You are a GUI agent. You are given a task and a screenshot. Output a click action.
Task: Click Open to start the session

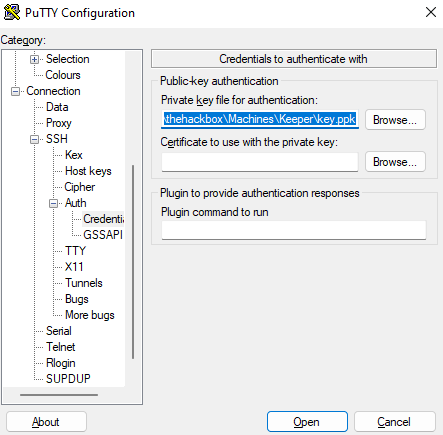click(307, 422)
